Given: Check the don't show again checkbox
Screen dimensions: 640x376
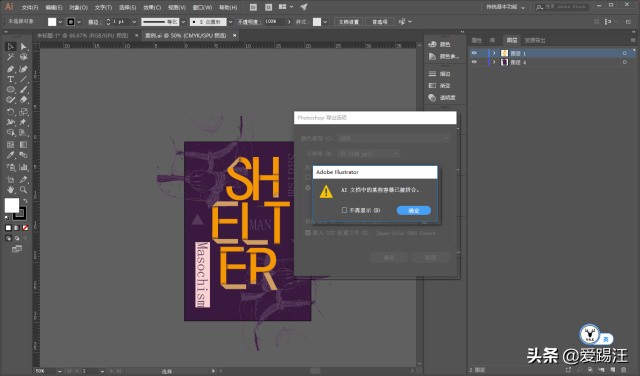Looking at the screenshot, I should coord(344,210).
